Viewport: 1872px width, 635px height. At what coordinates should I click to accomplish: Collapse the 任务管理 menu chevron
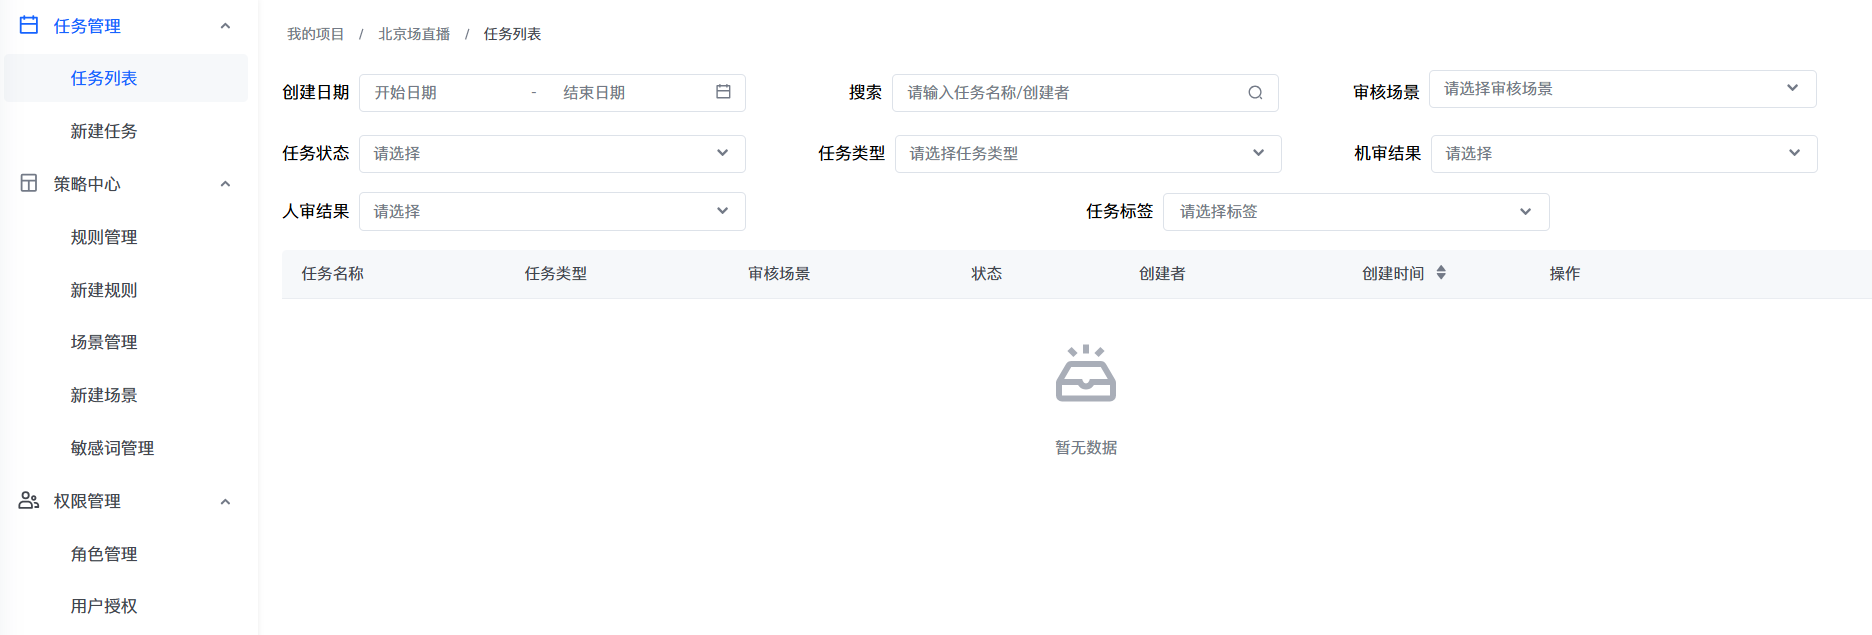(x=225, y=26)
